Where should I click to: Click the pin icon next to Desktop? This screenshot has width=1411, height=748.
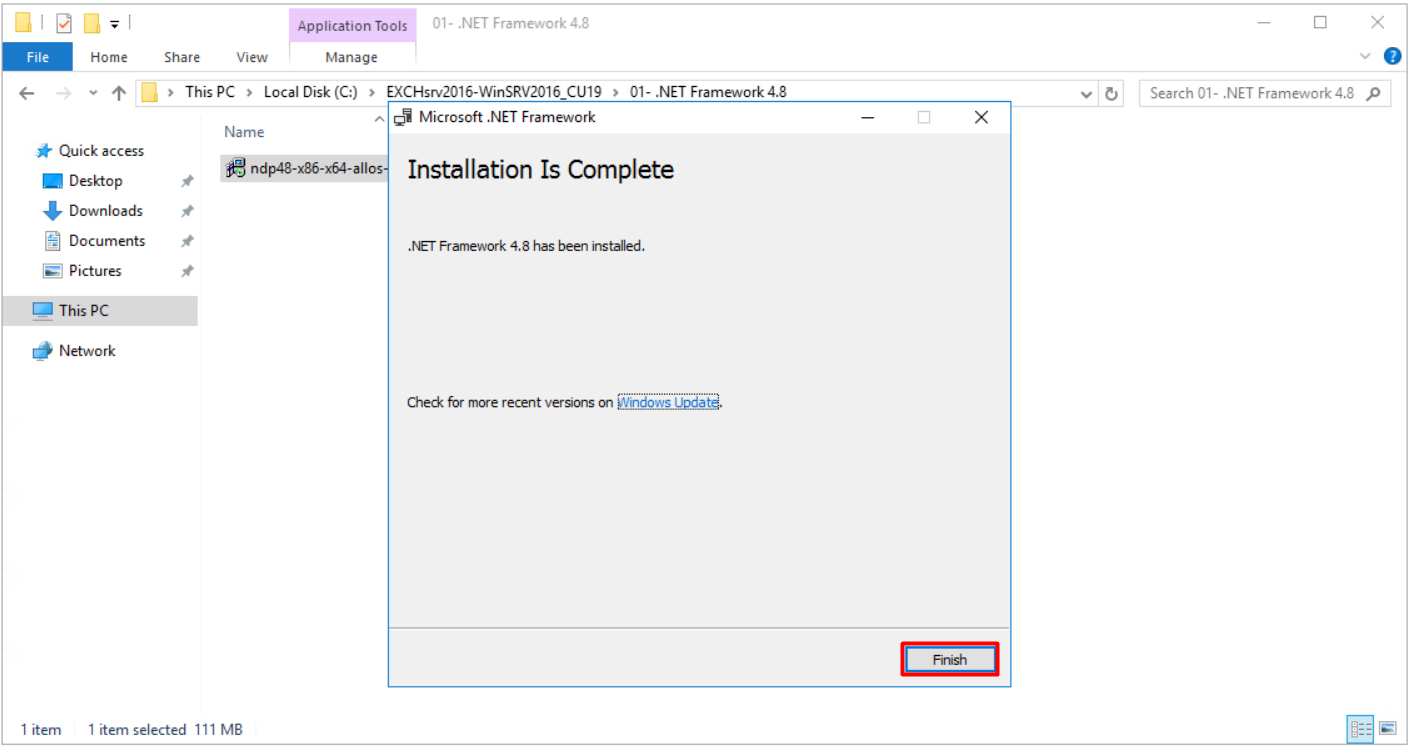[187, 182]
